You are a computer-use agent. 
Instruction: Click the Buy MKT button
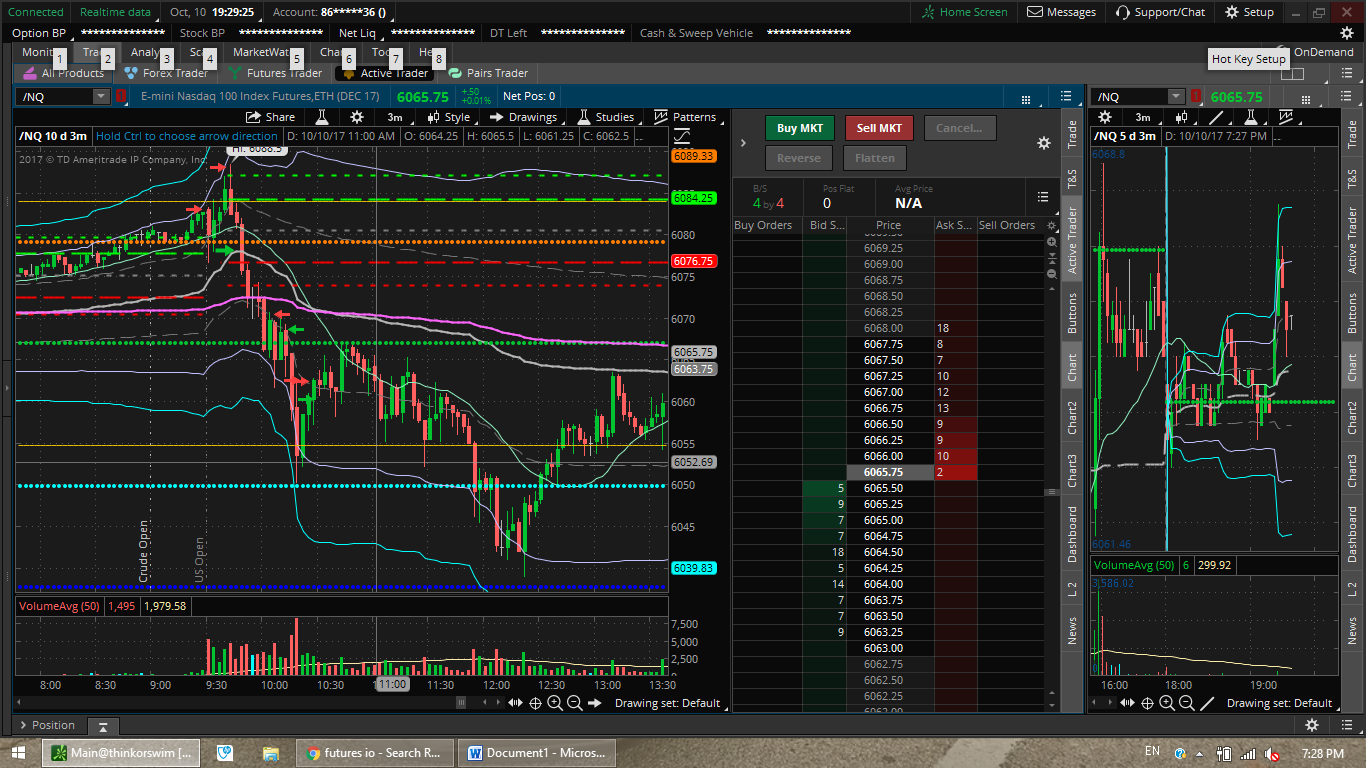(x=799, y=128)
